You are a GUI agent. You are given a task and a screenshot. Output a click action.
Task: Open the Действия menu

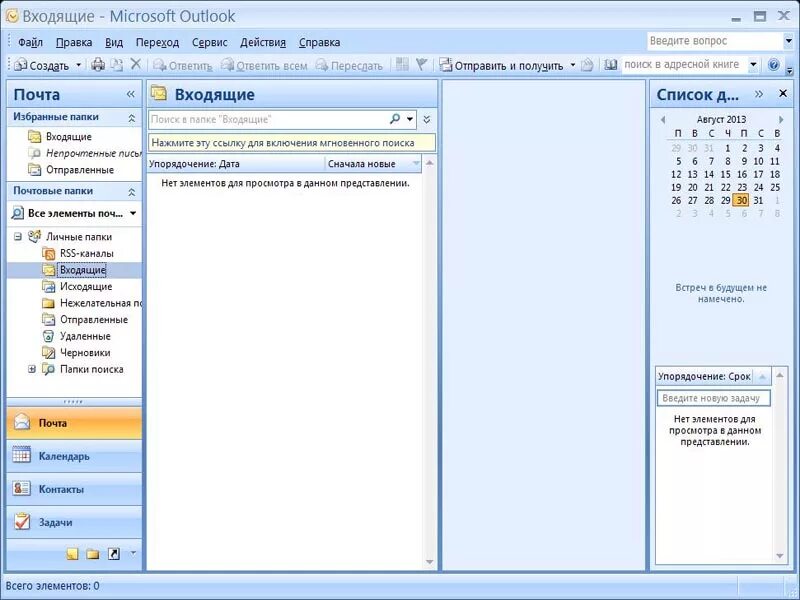263,42
